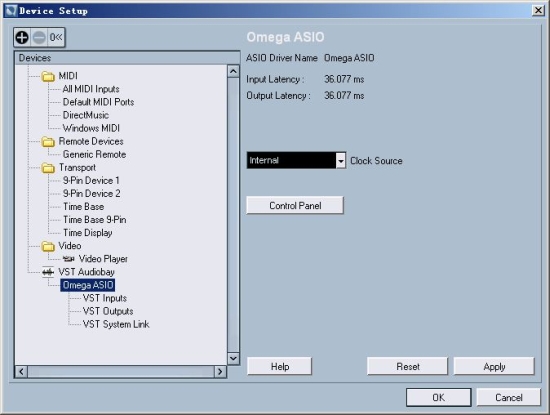Click the Help button

tap(280, 367)
